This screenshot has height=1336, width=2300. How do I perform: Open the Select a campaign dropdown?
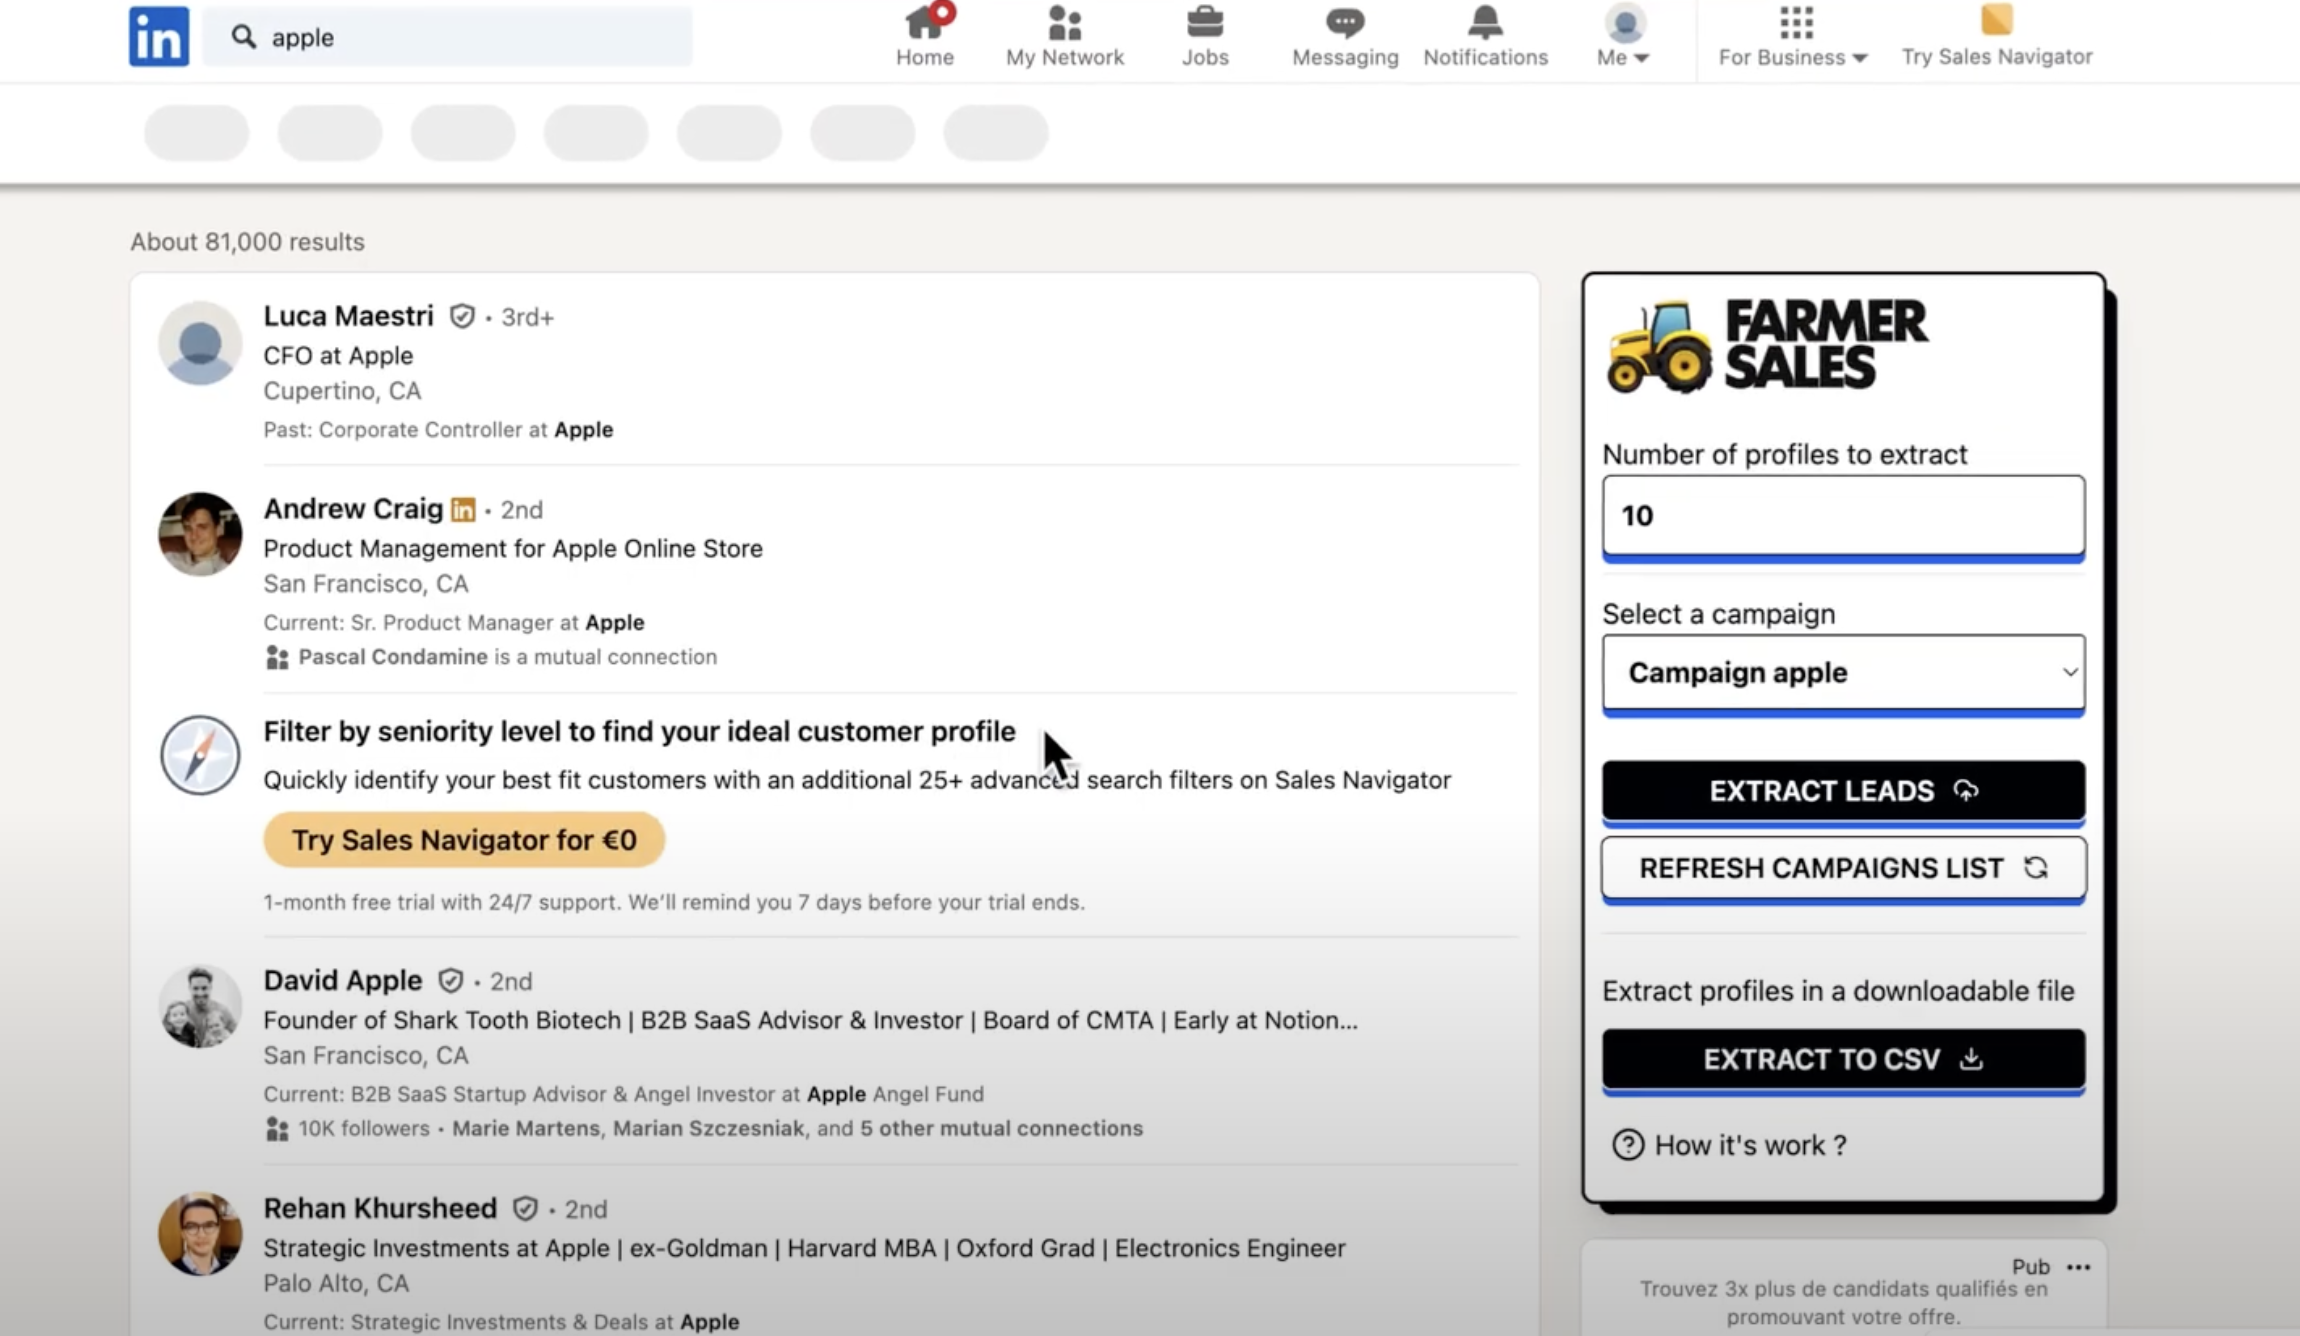(1844, 673)
